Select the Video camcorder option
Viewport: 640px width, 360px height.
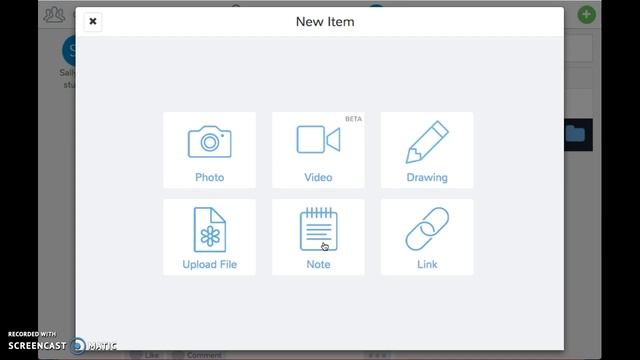(318, 150)
